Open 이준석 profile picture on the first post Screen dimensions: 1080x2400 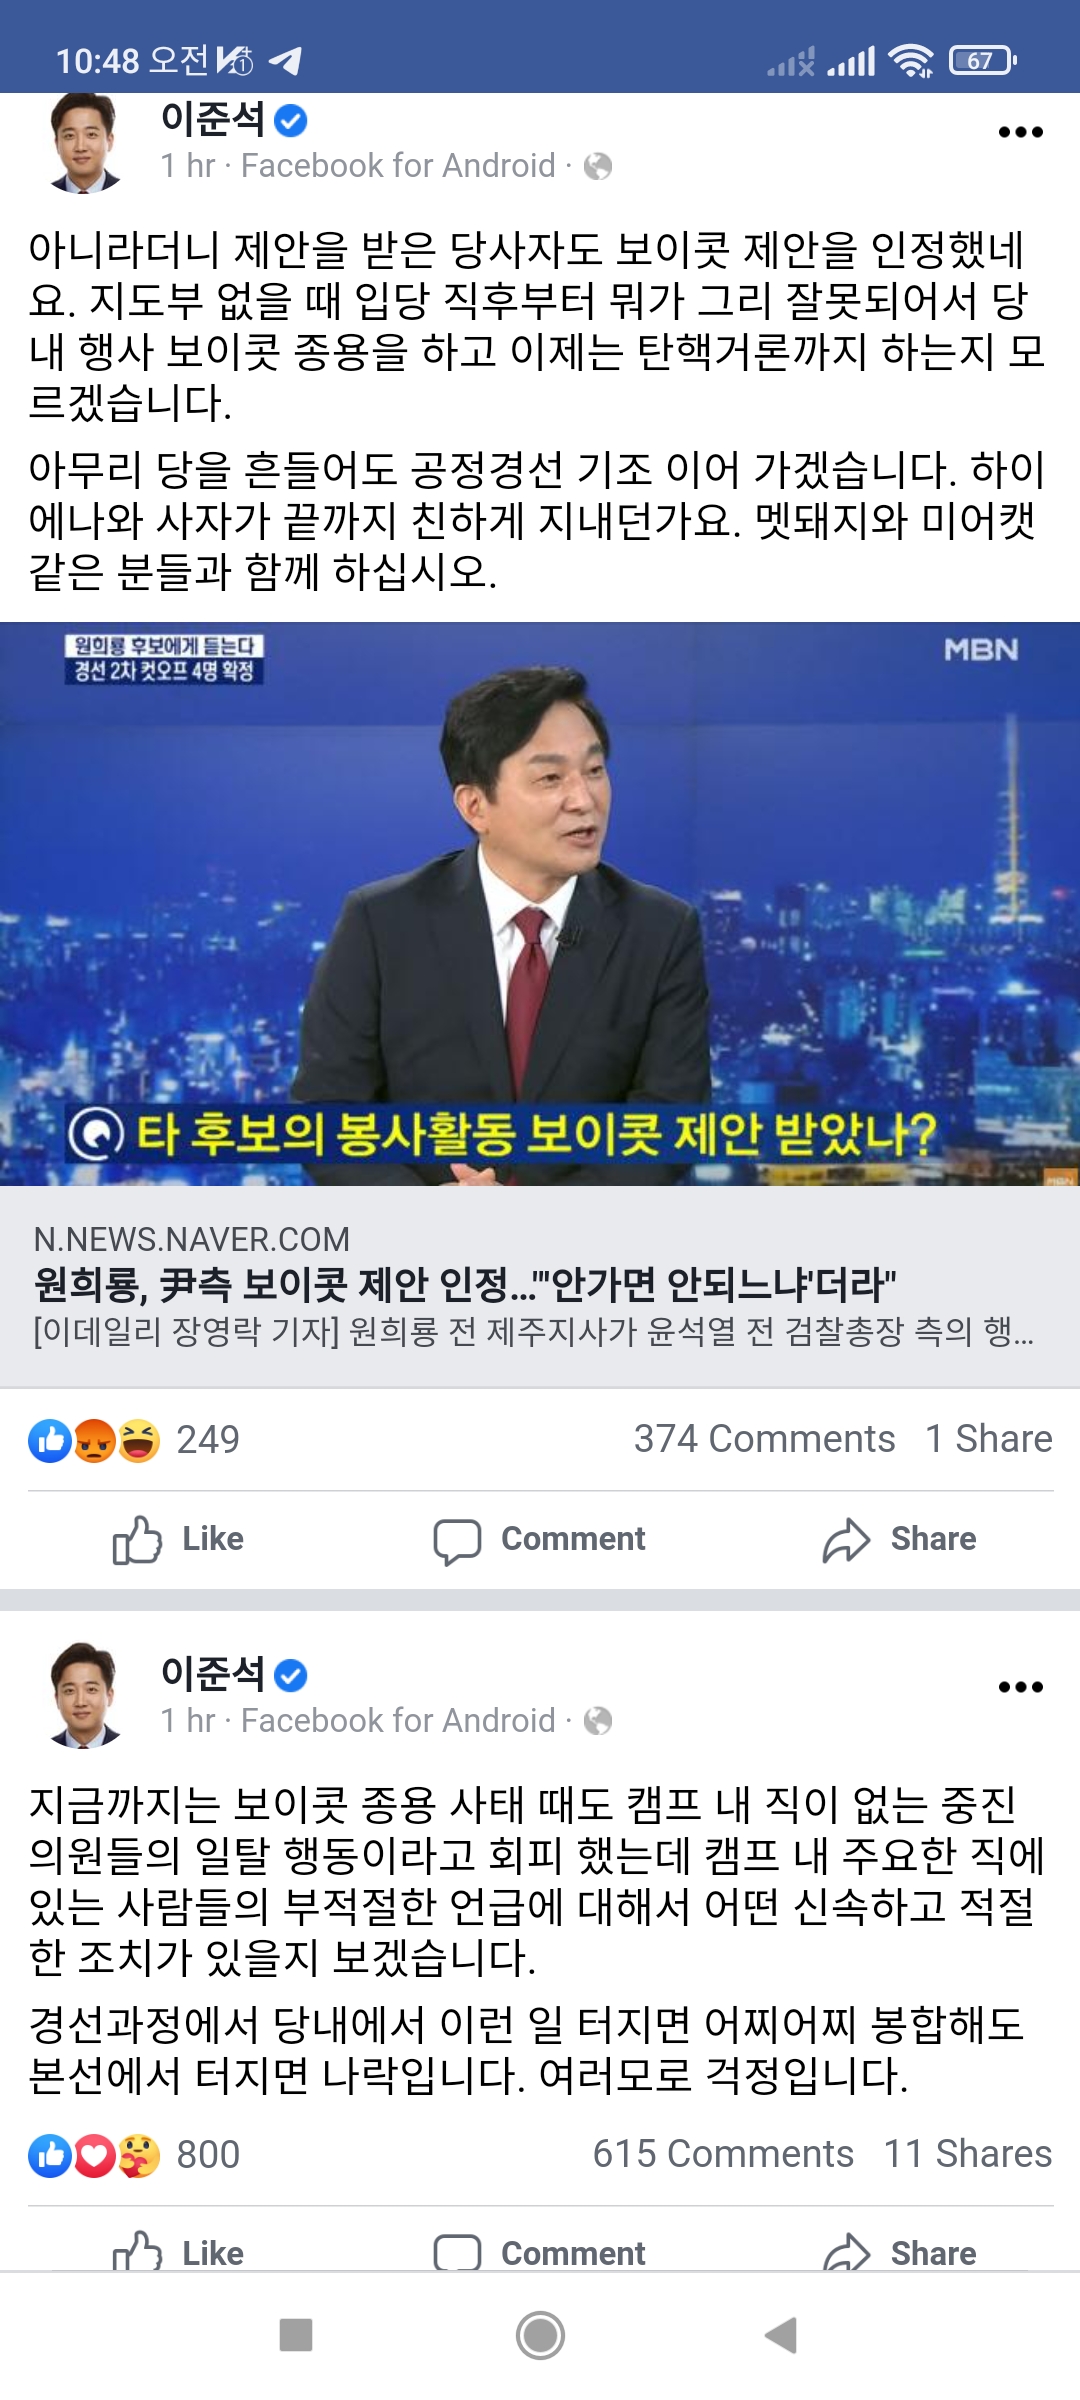click(x=85, y=141)
